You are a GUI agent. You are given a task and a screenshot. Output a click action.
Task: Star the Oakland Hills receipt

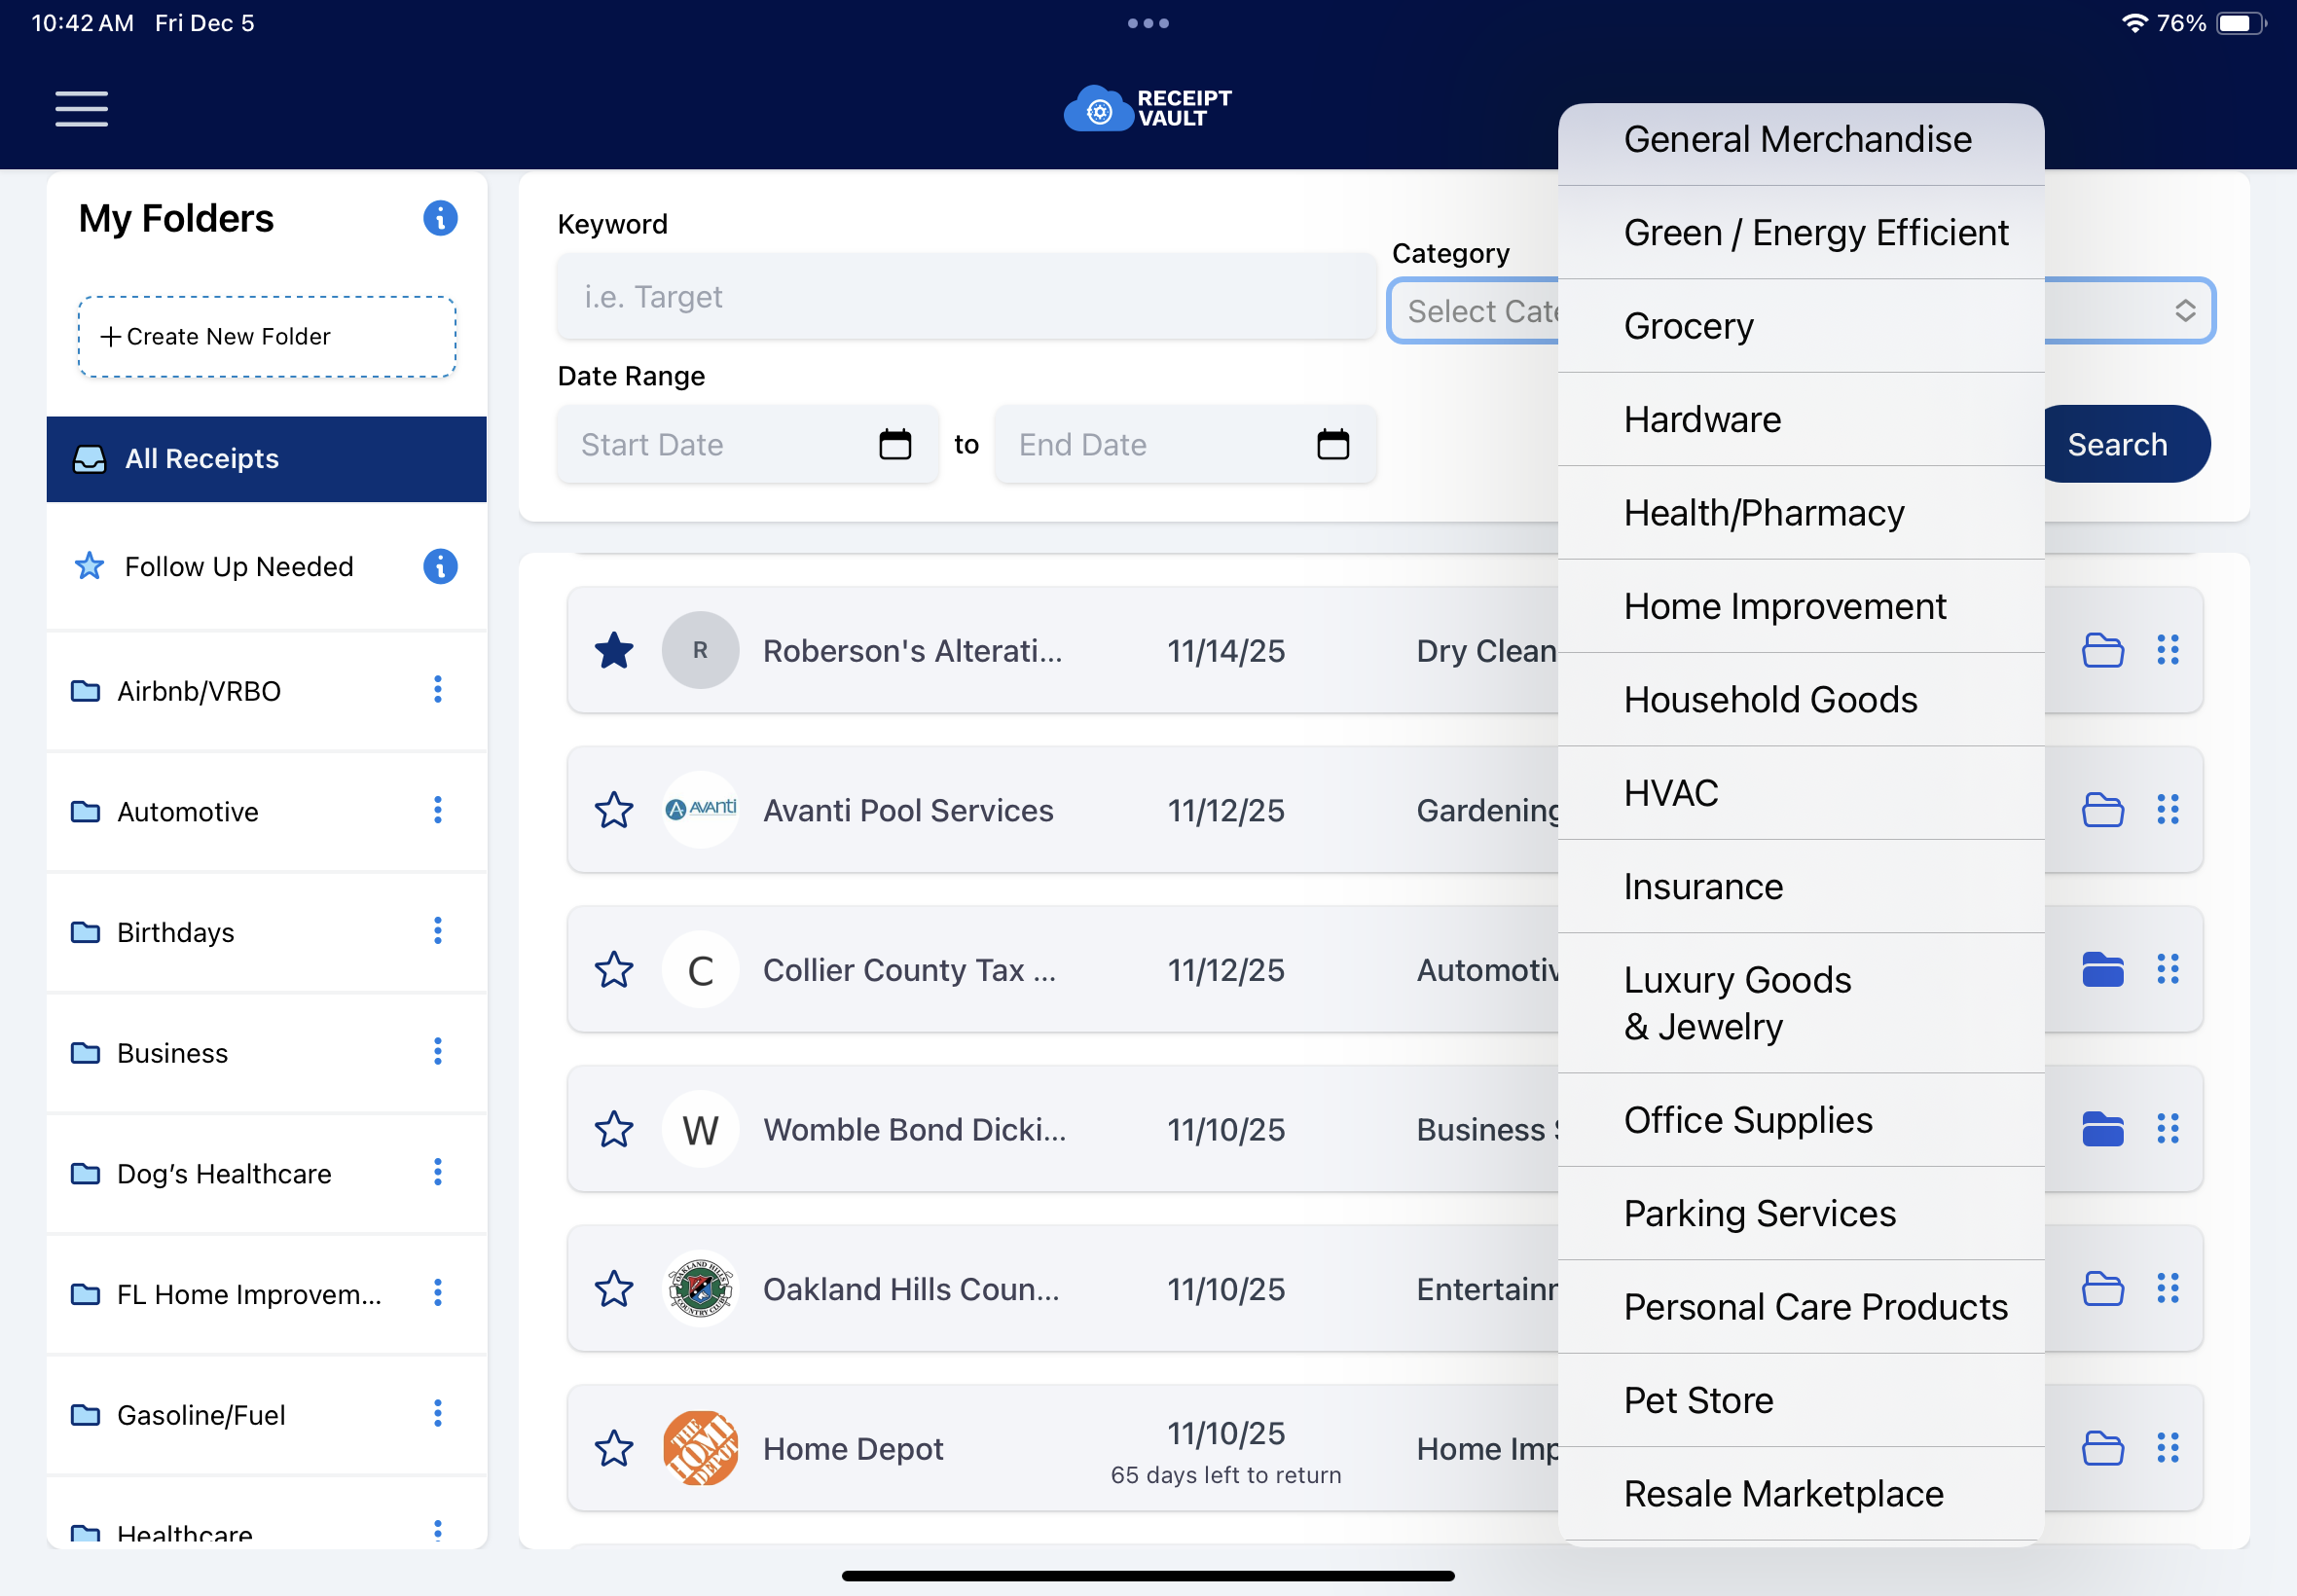point(614,1289)
